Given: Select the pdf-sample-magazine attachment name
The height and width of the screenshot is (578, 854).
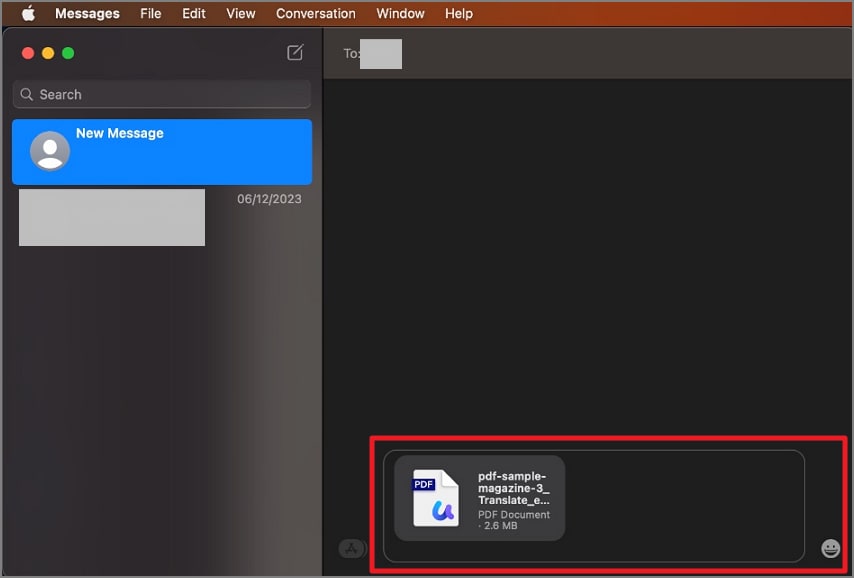Looking at the screenshot, I should click(514, 488).
